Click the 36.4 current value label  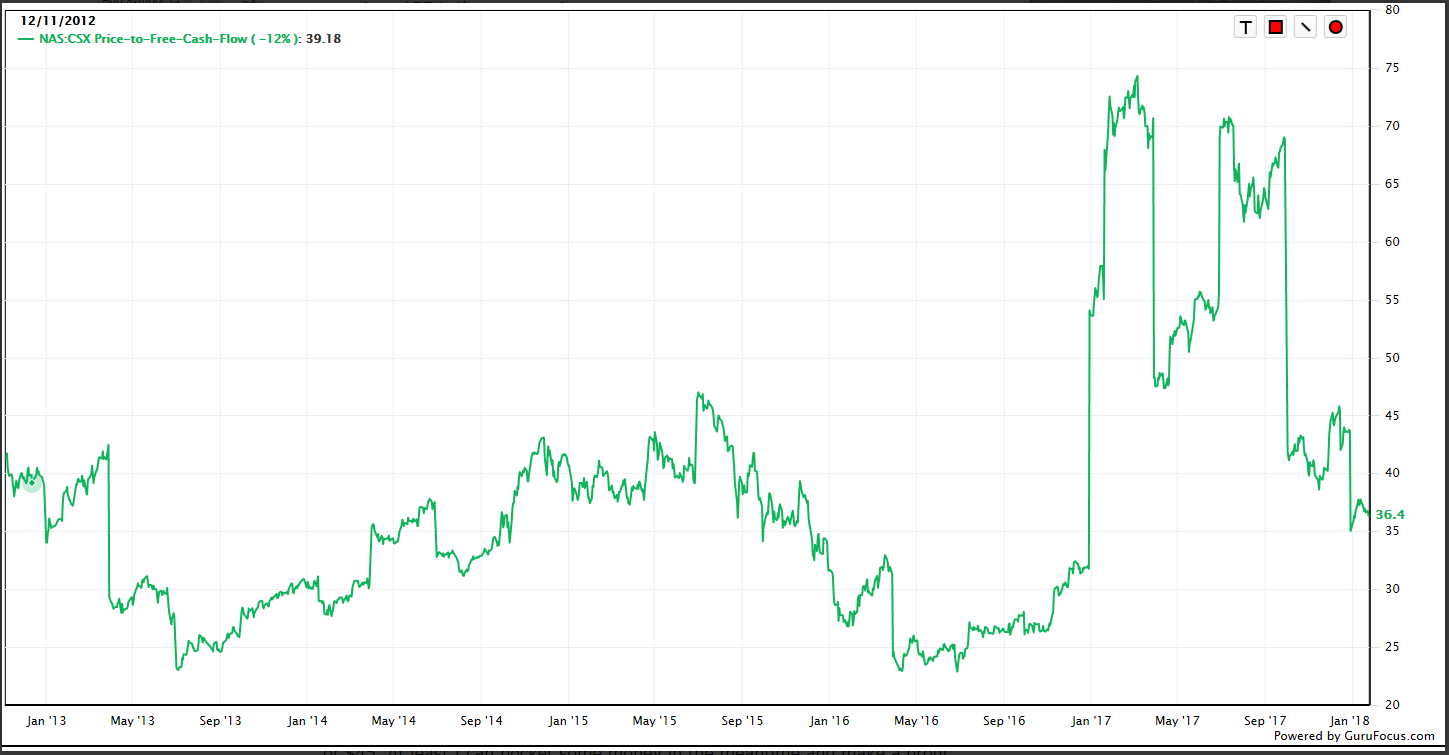tap(1390, 515)
